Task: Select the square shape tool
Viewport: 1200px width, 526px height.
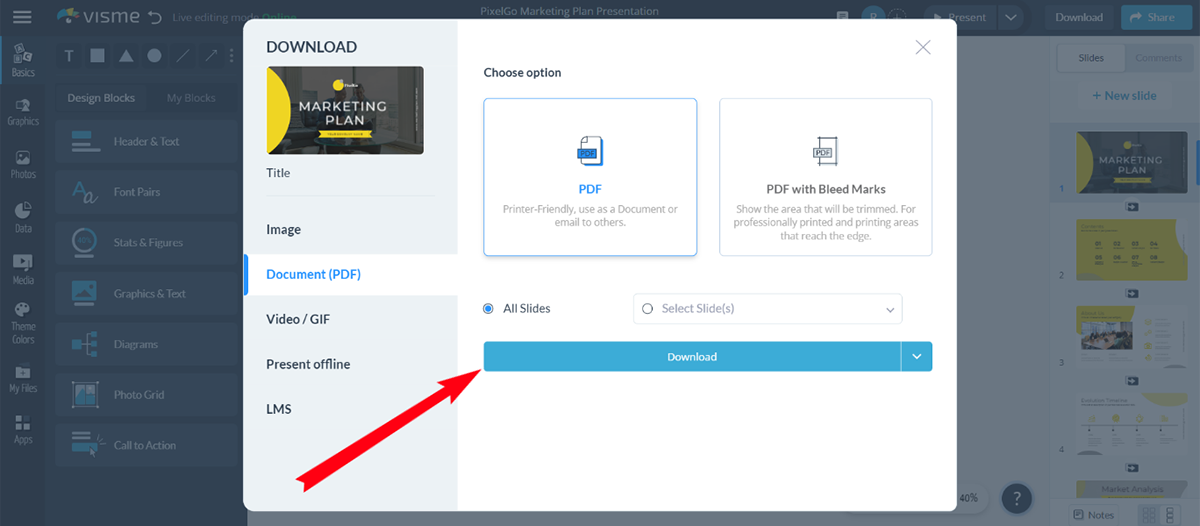Action: tap(98, 56)
